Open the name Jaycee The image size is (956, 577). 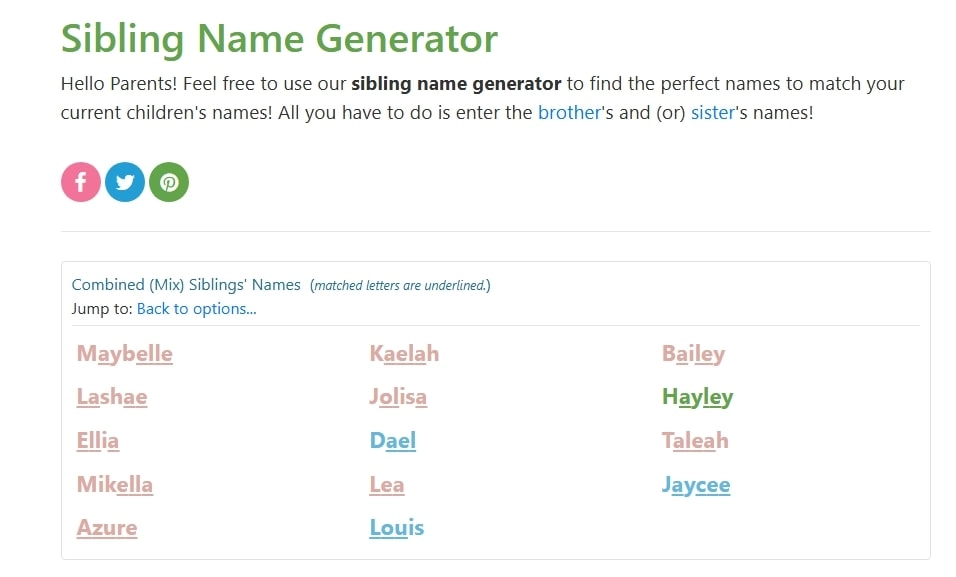pos(696,485)
